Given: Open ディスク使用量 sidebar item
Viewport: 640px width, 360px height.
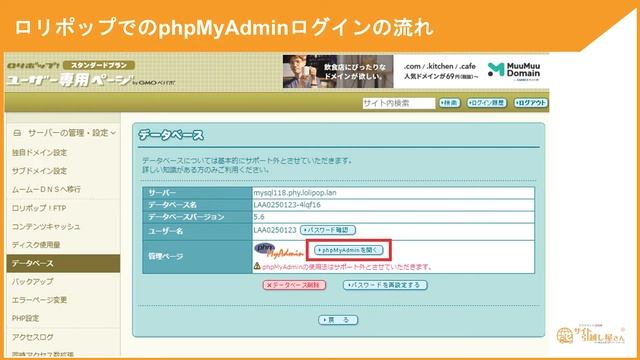Looking at the screenshot, I should click(36, 245).
